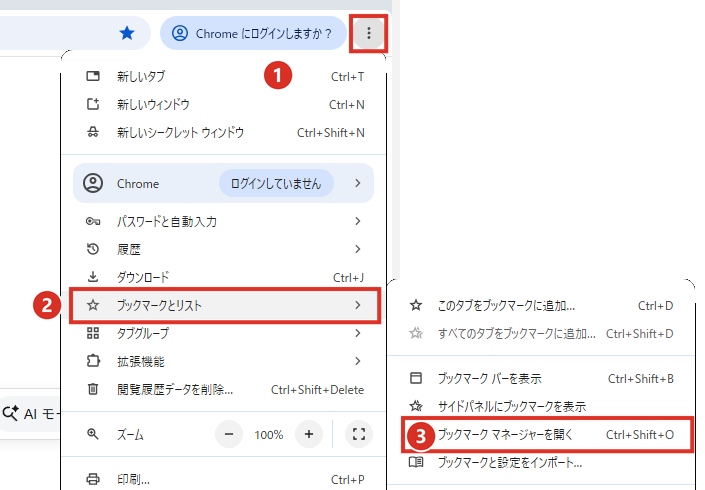Click the Ctrl+T shortcut text
The image size is (705, 490).
click(348, 77)
